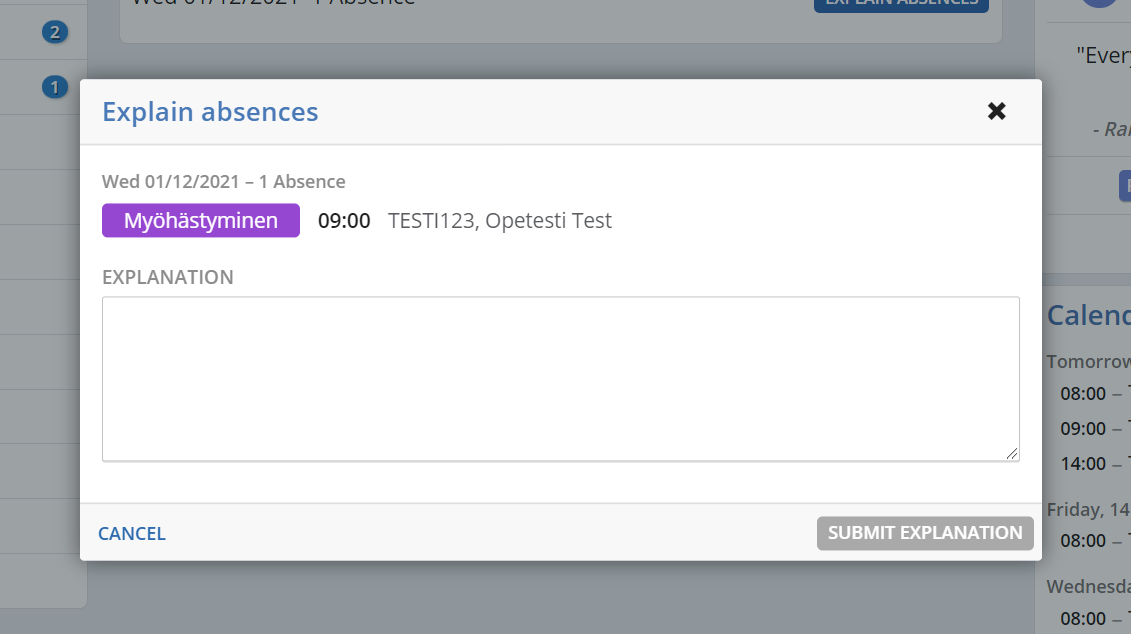Click the blue badge showing 2
This screenshot has width=1131, height=634.
[x=54, y=33]
